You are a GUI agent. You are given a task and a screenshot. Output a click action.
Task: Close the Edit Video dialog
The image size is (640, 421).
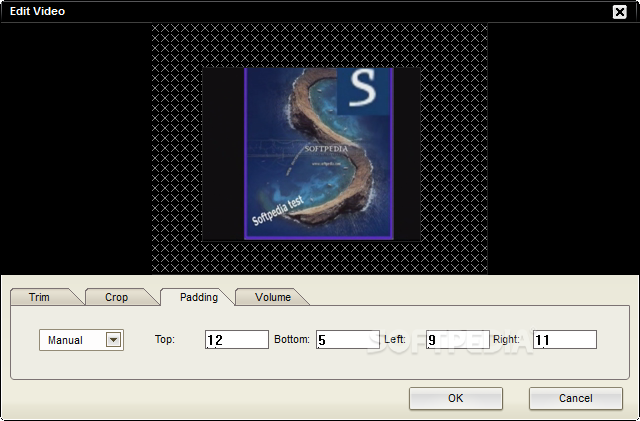620,12
